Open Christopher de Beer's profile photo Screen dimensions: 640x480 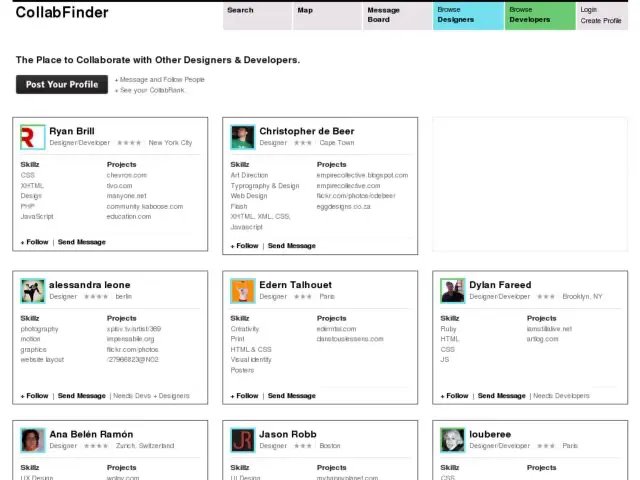point(242,137)
